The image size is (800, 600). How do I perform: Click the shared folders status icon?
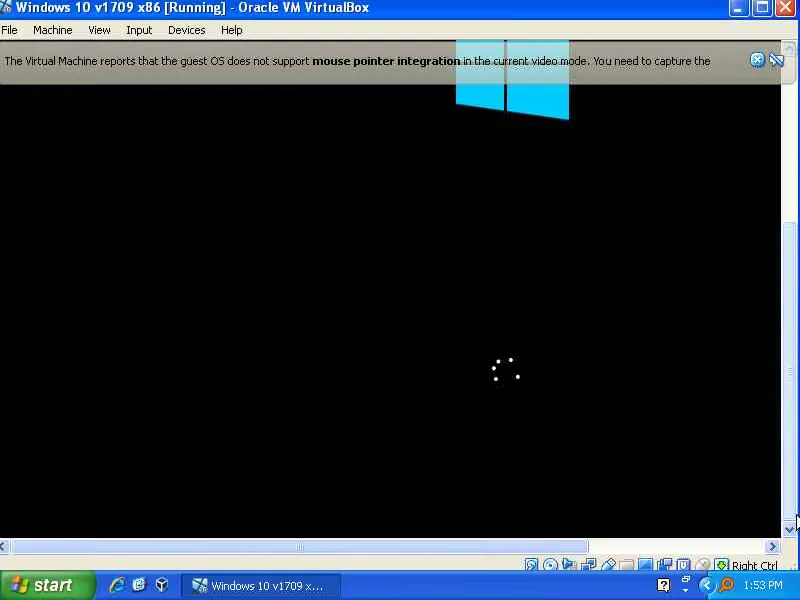click(627, 565)
